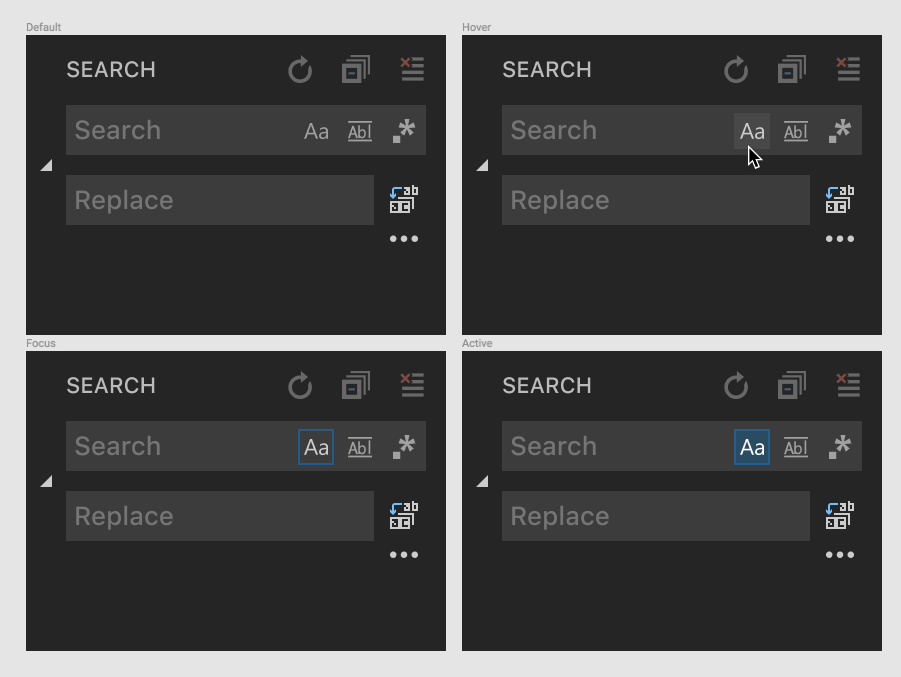Click Replace input field in Hover panel
The image size is (901, 677).
click(x=656, y=200)
